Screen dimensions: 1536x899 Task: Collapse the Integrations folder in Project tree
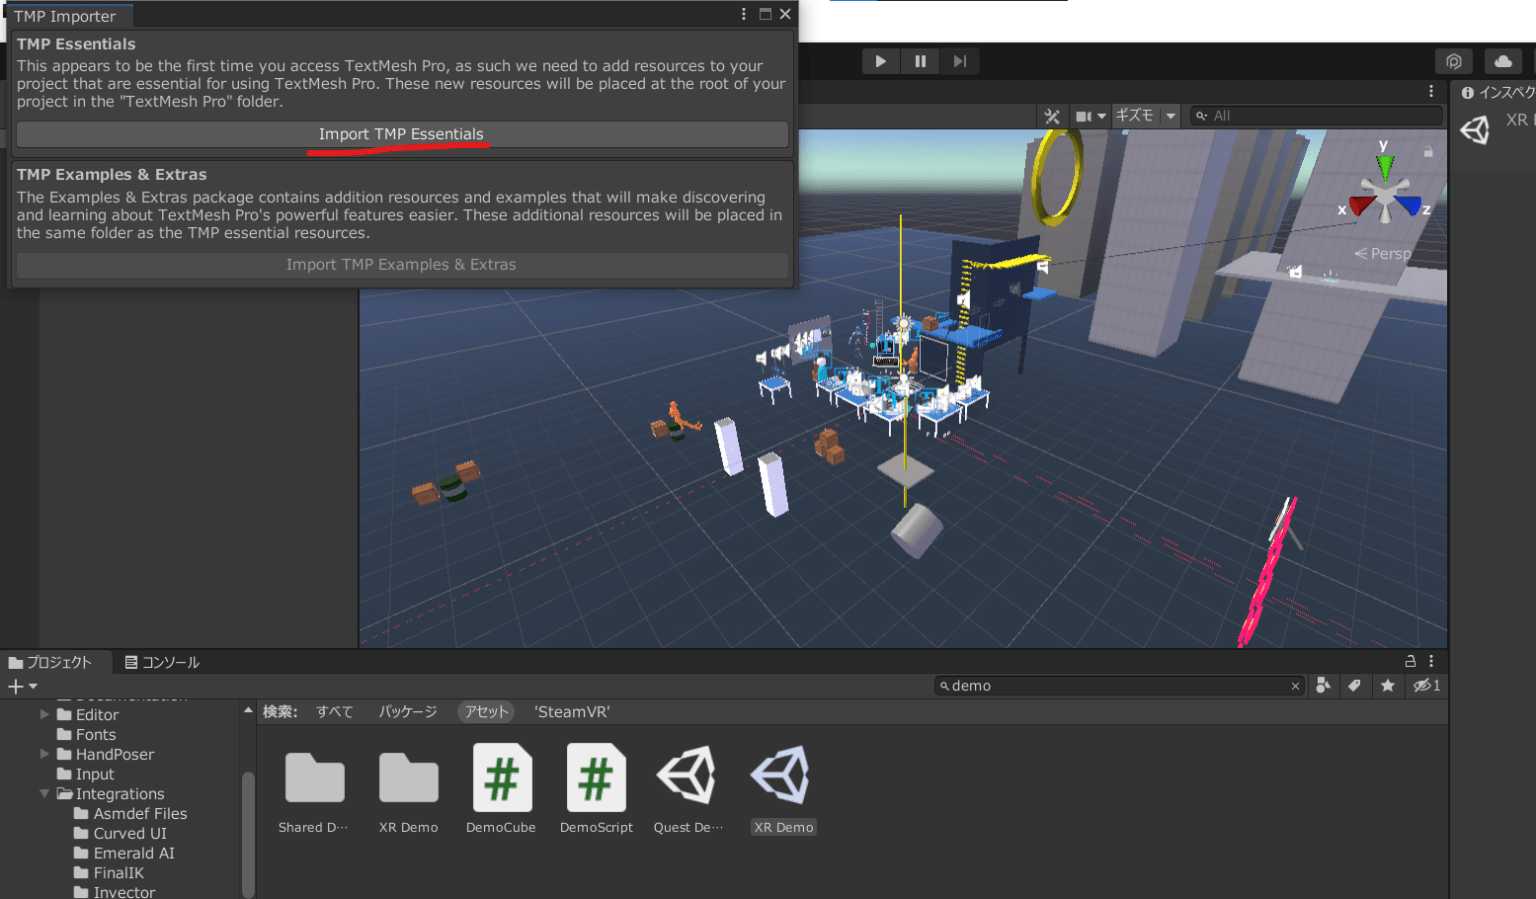click(43, 793)
